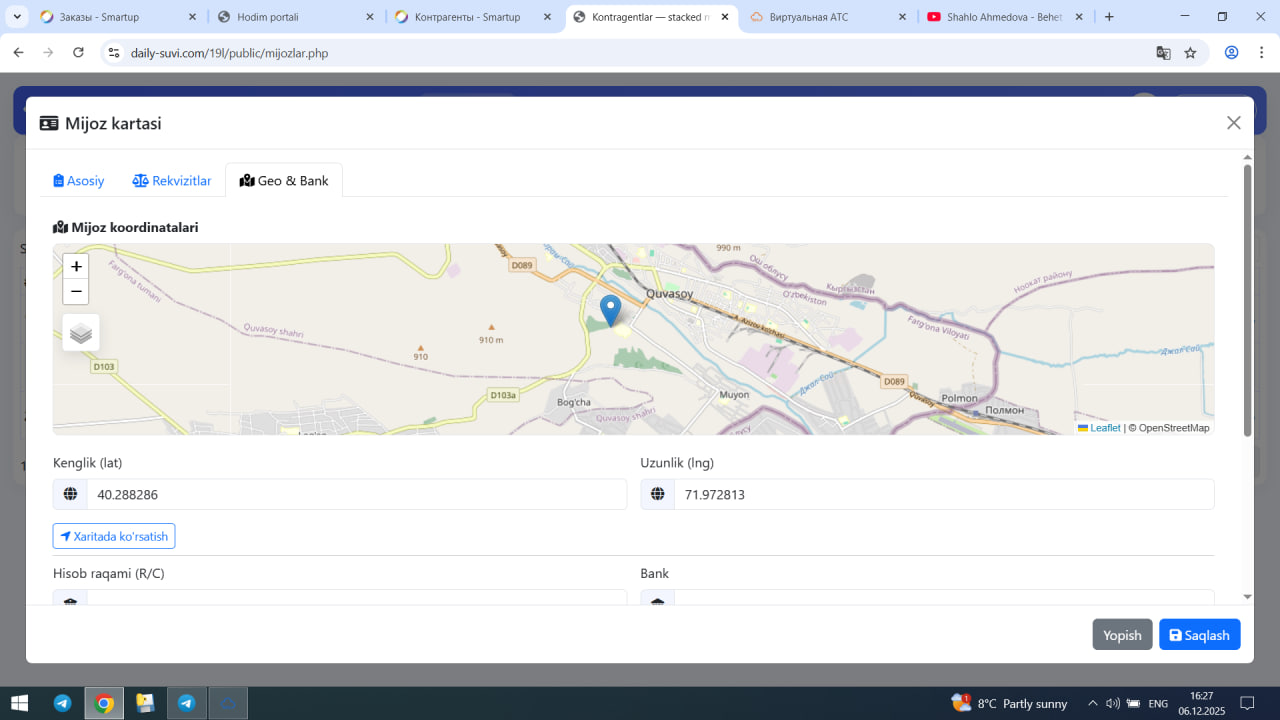Open Telegram from the taskbar
This screenshot has width=1280, height=720.
tap(62, 703)
